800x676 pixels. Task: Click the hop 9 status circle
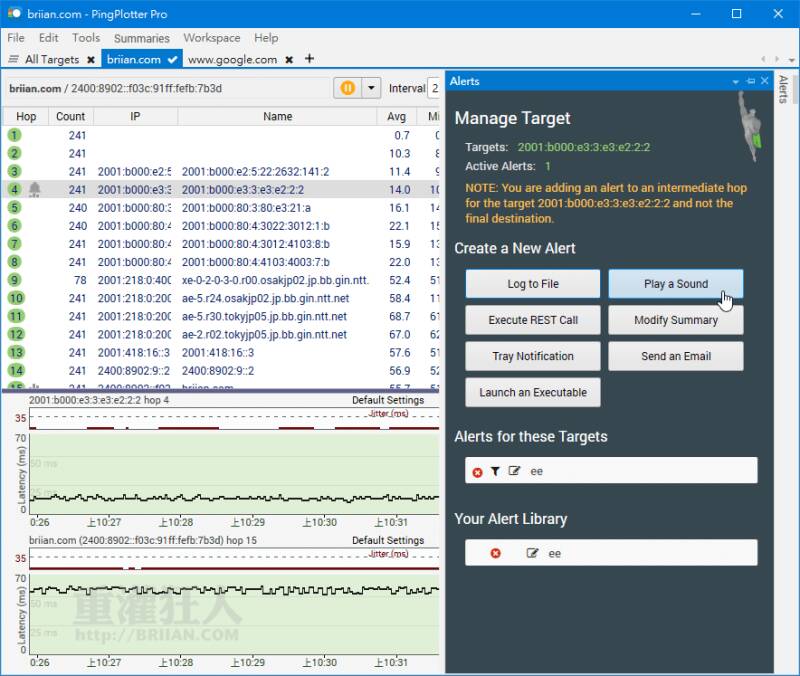click(14, 280)
